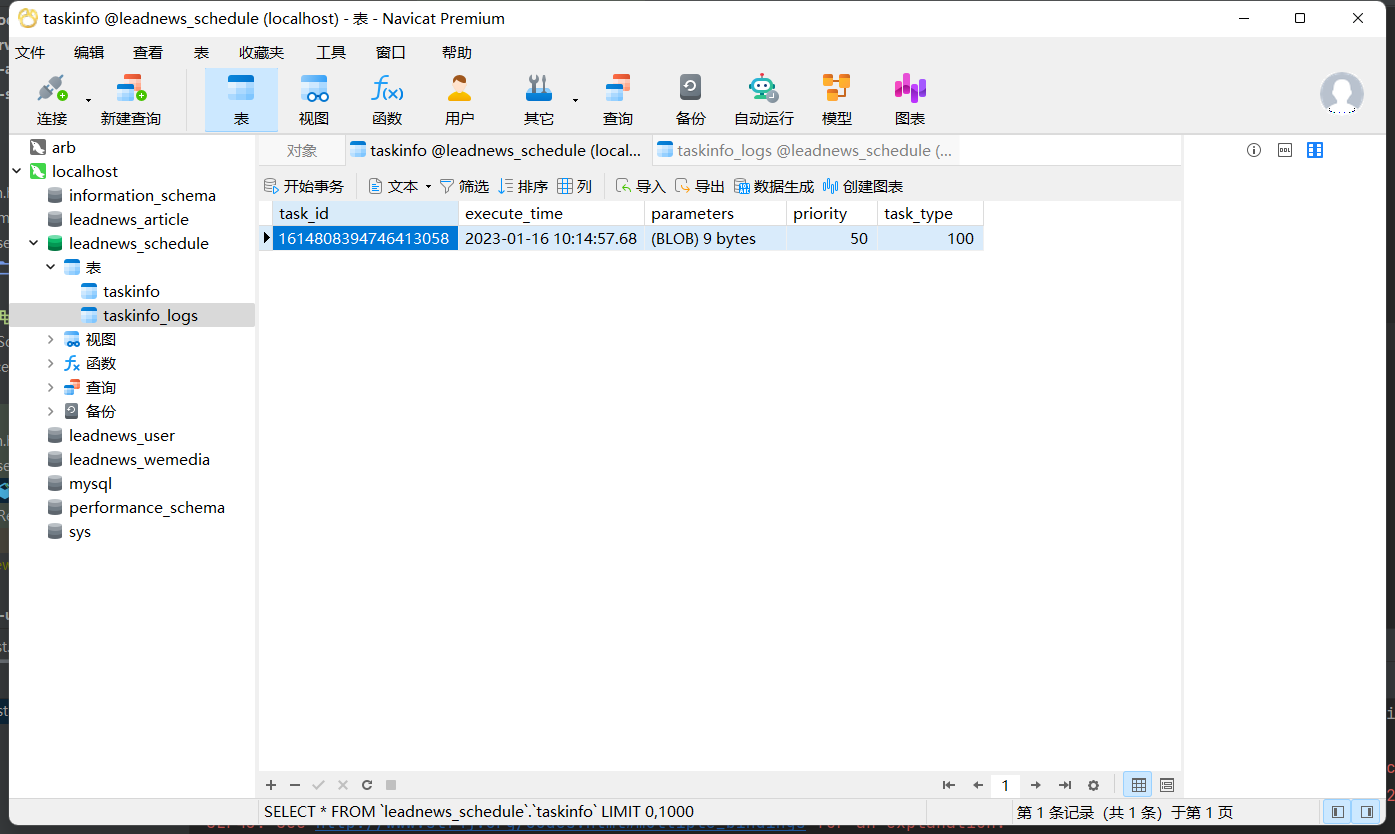
Task: Select the leadnews_article database
Action: [128, 219]
